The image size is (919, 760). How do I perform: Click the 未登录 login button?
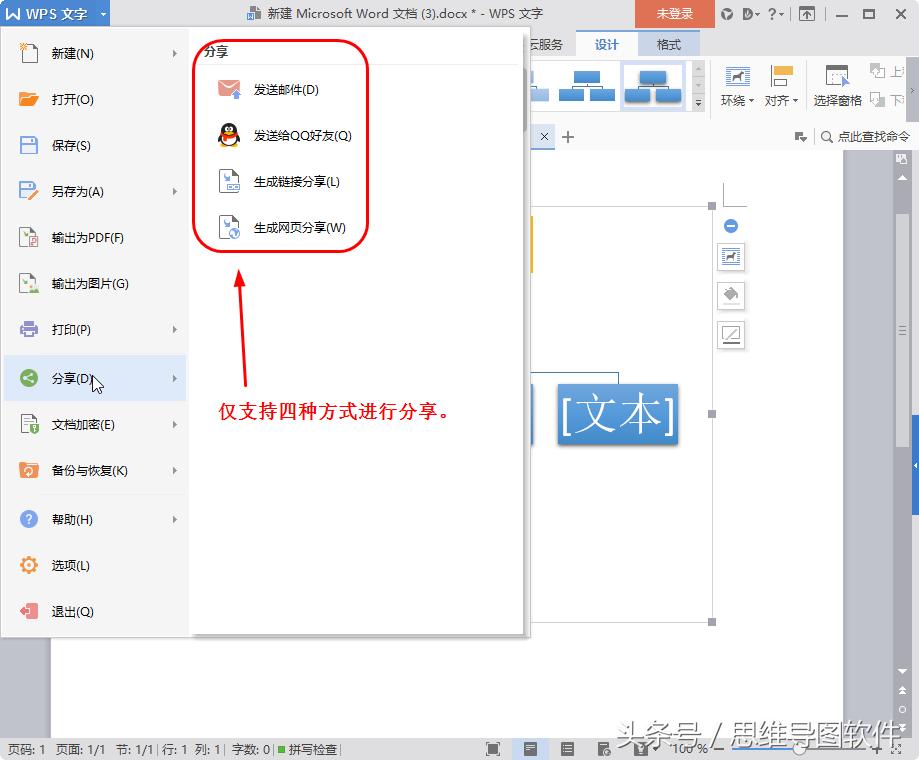click(x=673, y=14)
